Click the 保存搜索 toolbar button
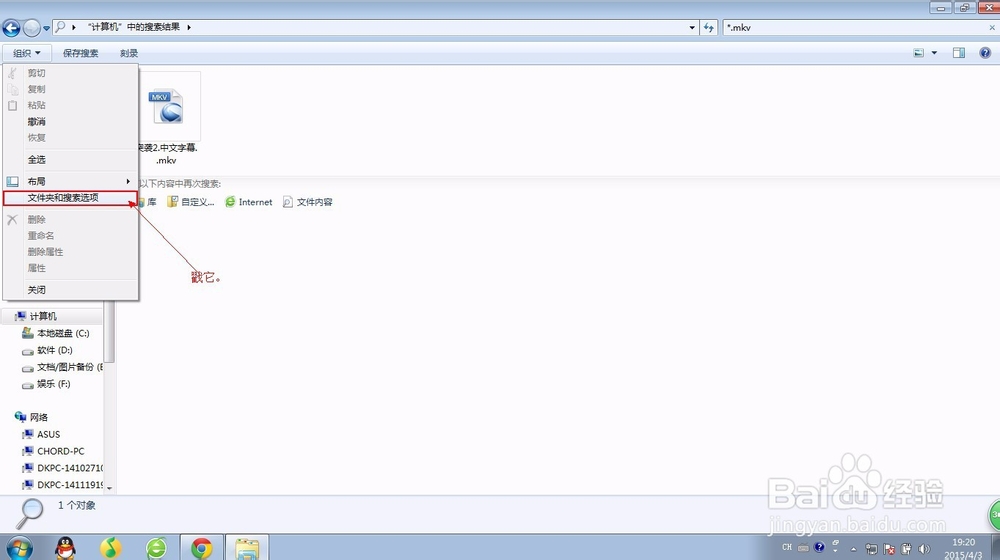1000x560 pixels. click(80, 53)
